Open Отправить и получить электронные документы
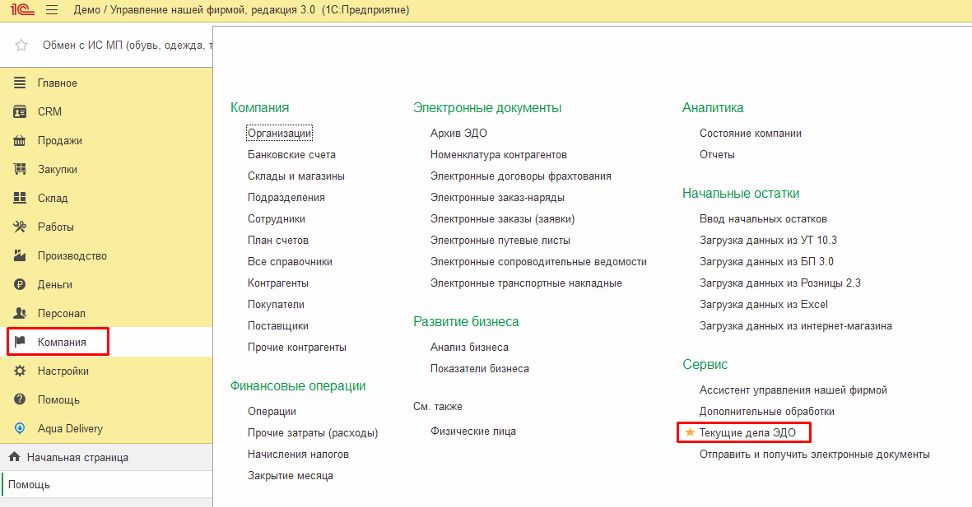The image size is (972, 507). 815,454
